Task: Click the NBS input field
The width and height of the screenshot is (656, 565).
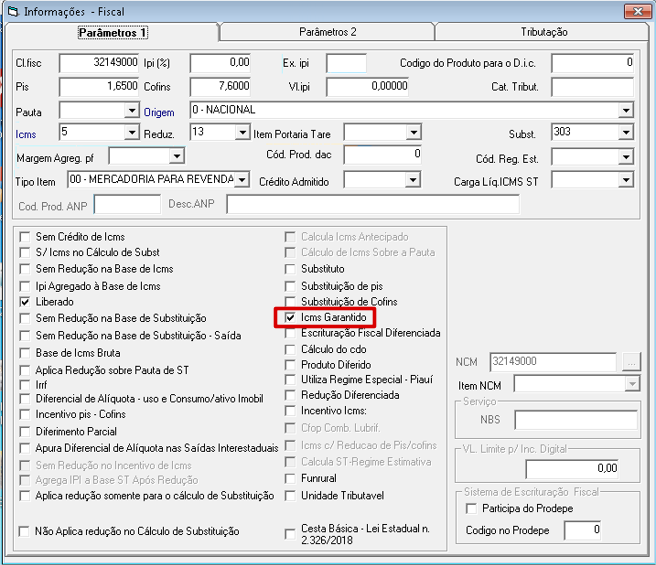Action: [576, 420]
